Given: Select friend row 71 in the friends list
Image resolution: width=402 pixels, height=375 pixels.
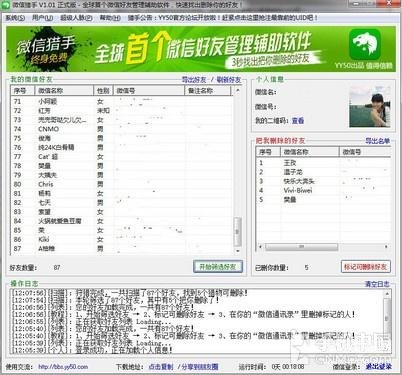Looking at the screenshot, I should (122, 101).
